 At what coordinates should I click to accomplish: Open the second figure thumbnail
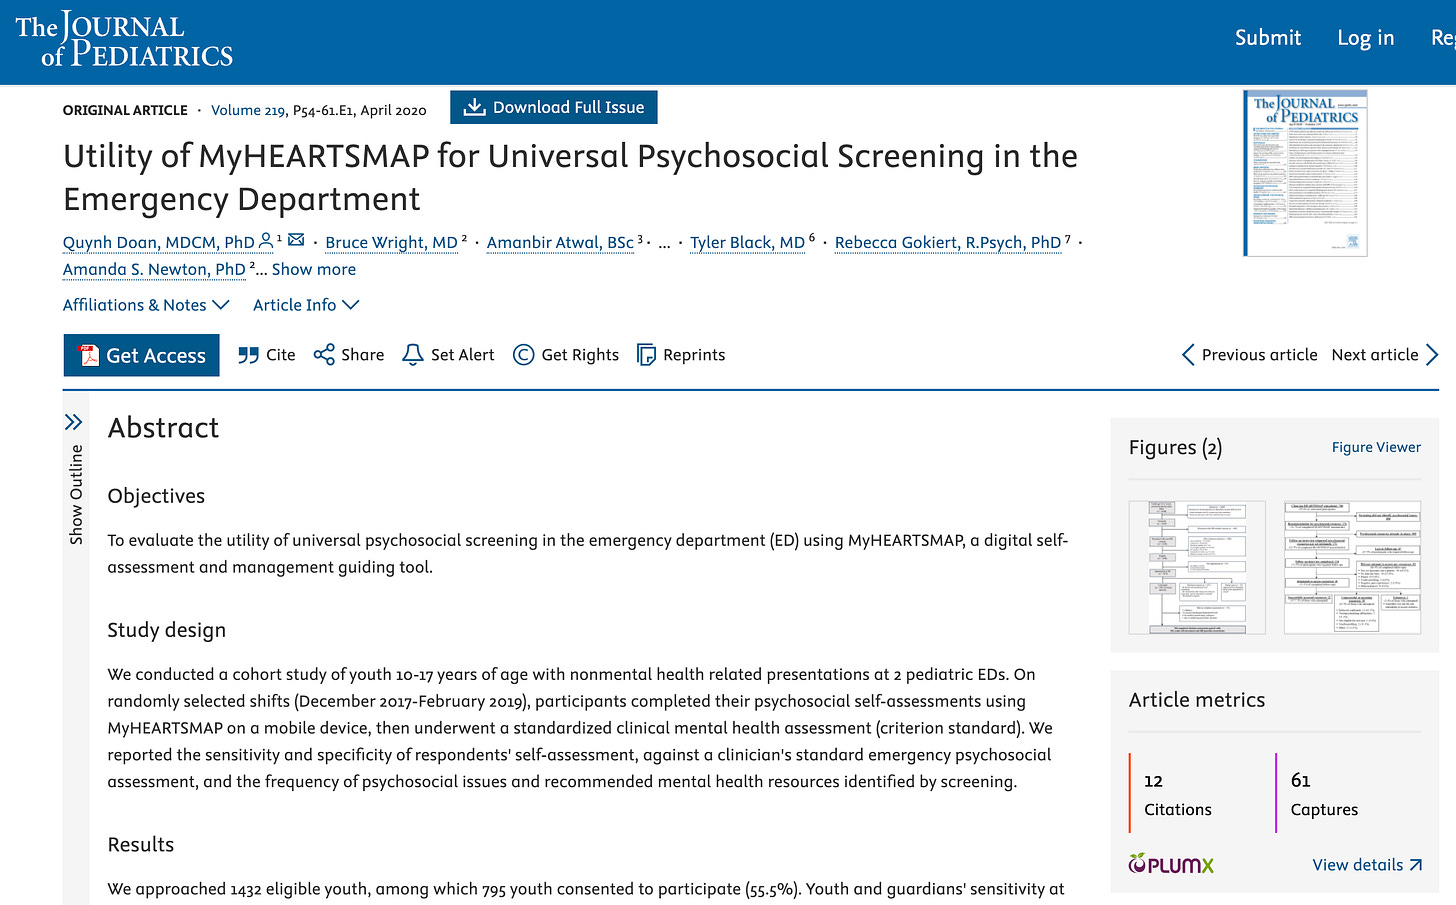1352,567
